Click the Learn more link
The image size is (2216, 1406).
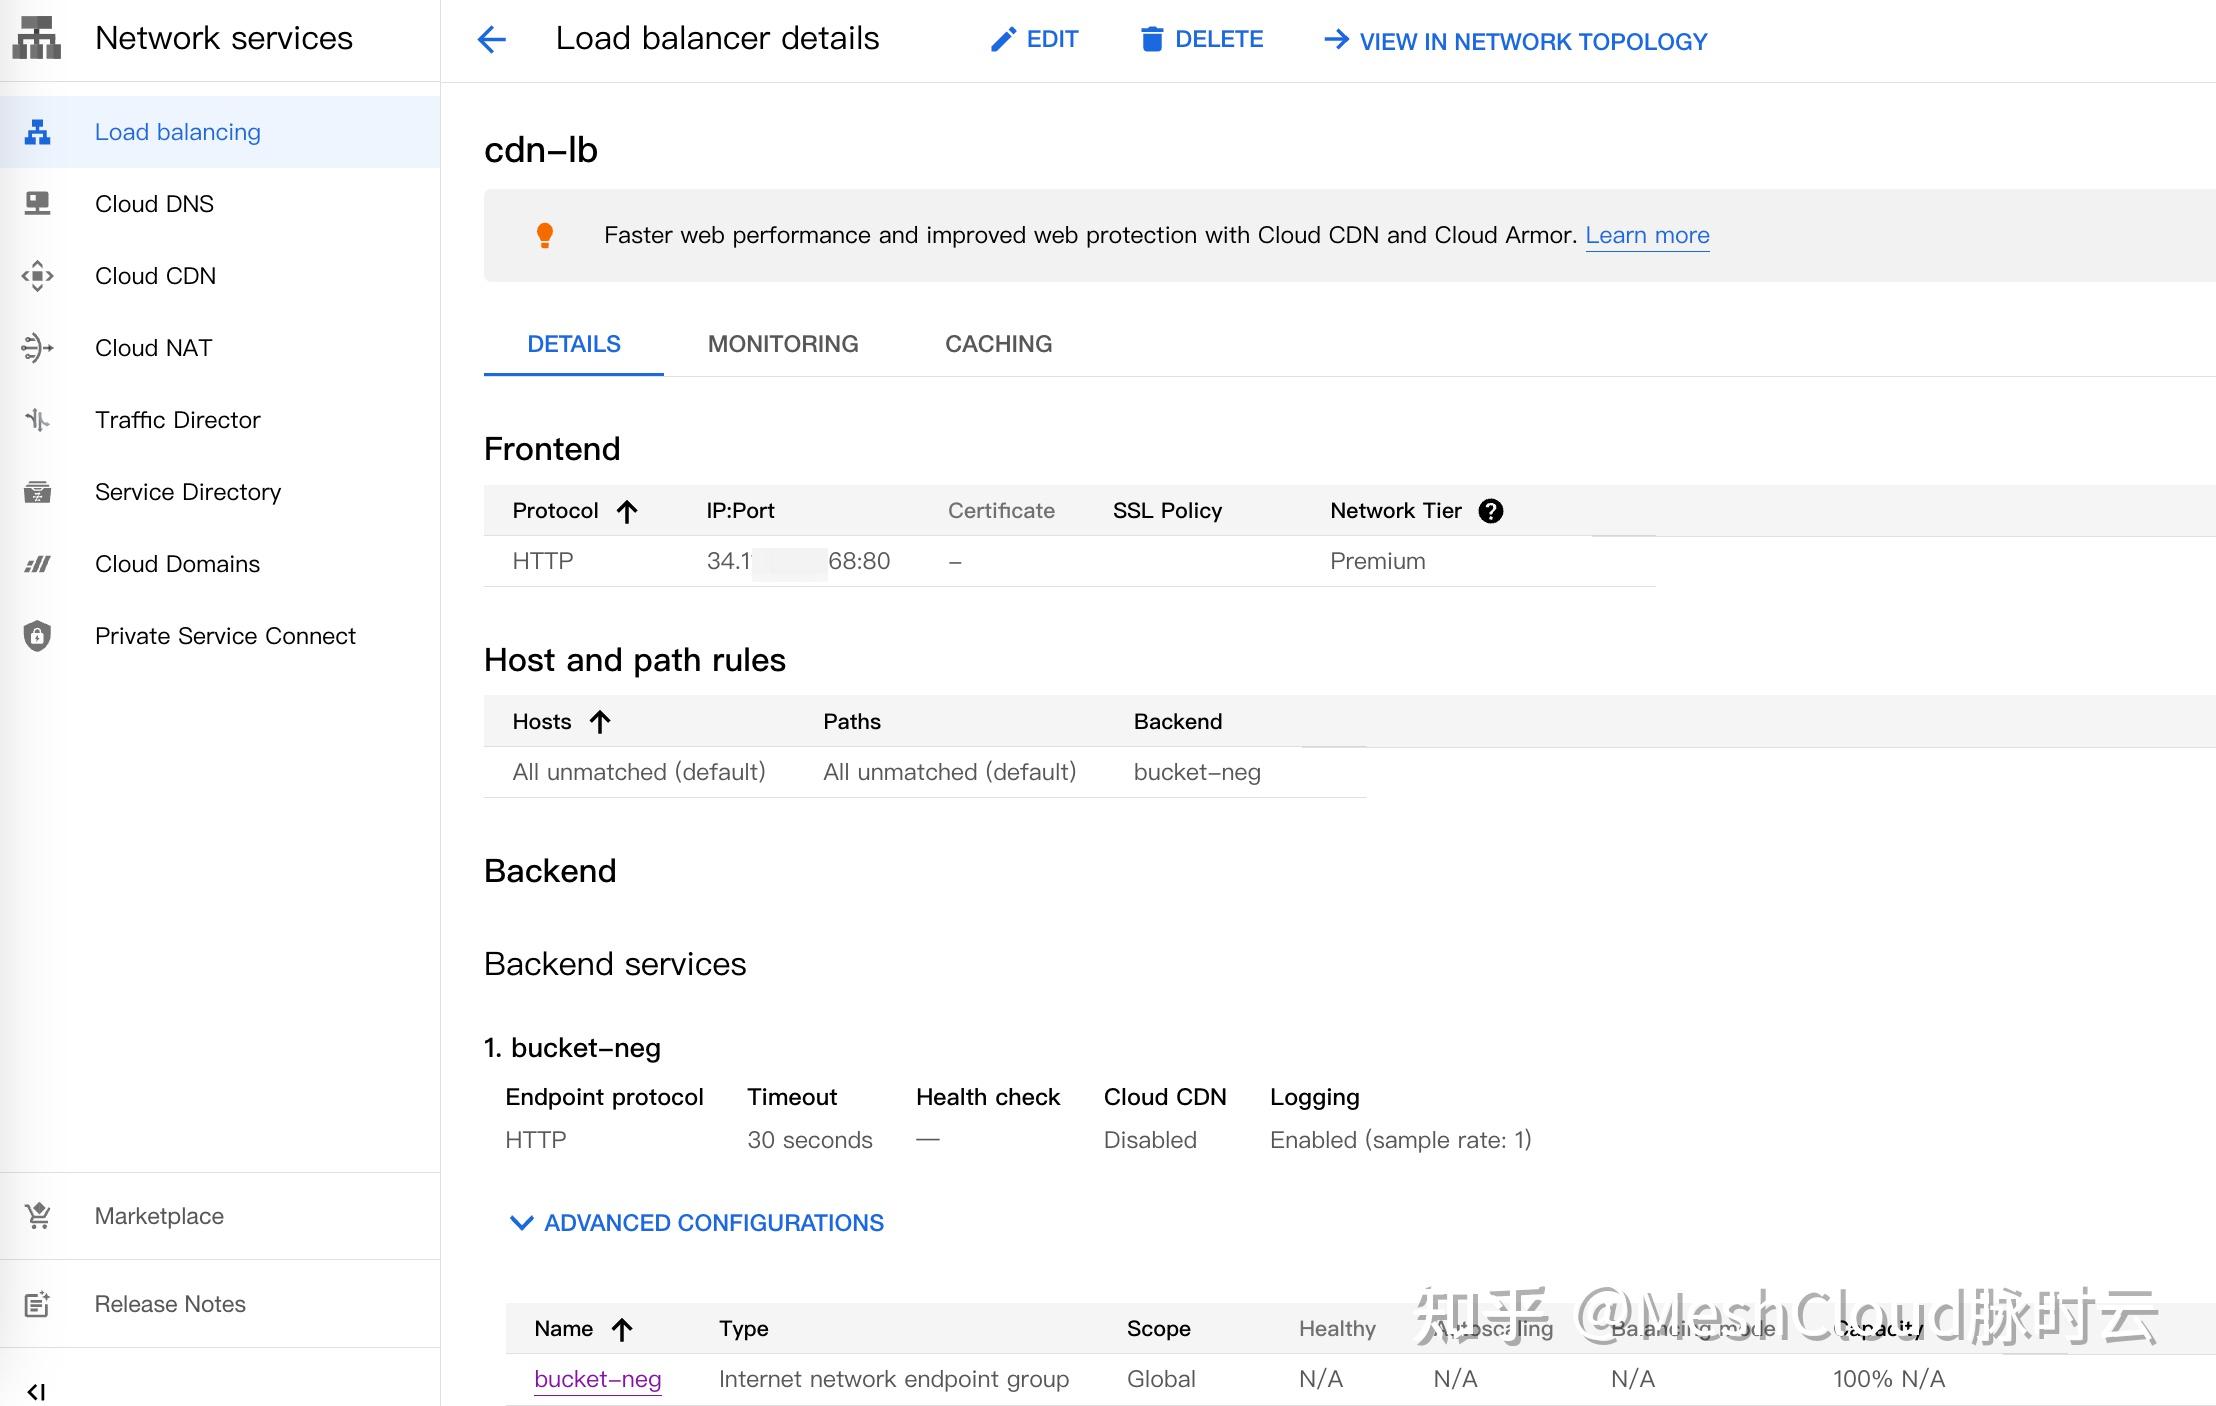click(x=1647, y=235)
